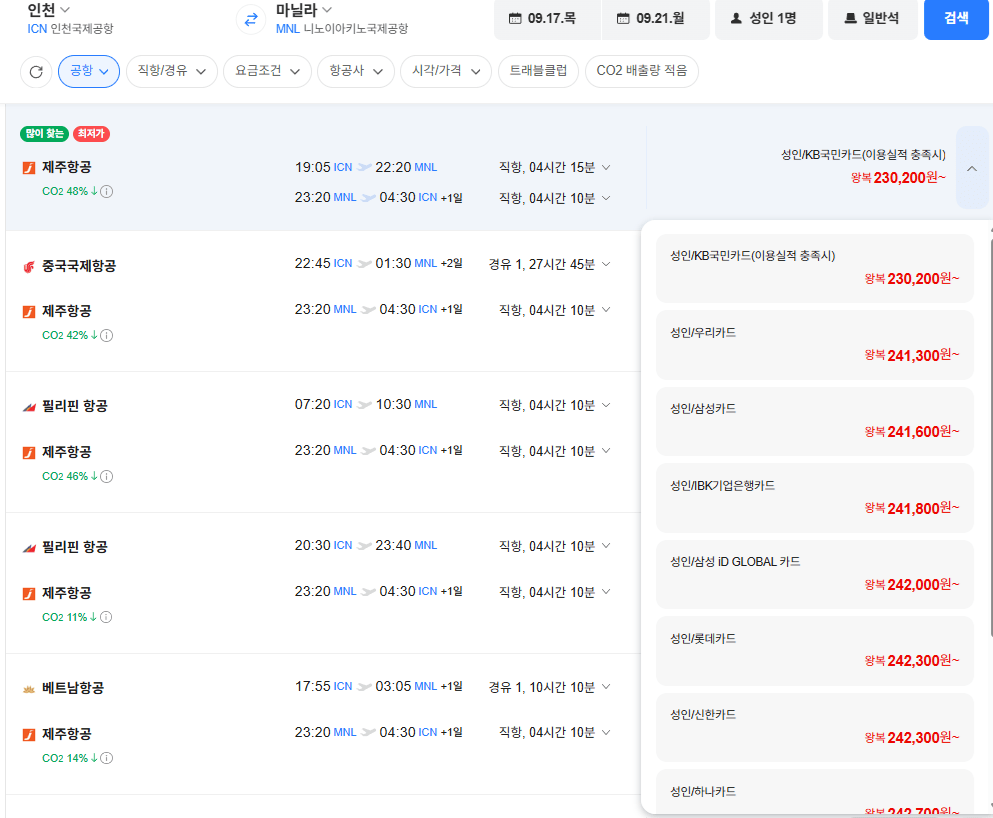The width and height of the screenshot is (993, 818).
Task: Select the 우리카드 241,300원 fare option
Action: tap(814, 345)
